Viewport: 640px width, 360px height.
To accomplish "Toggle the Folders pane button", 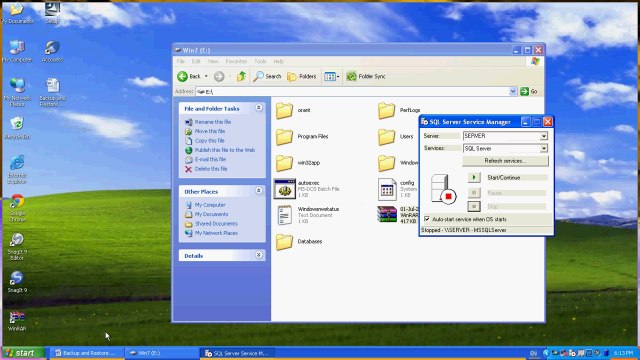I will point(302,76).
